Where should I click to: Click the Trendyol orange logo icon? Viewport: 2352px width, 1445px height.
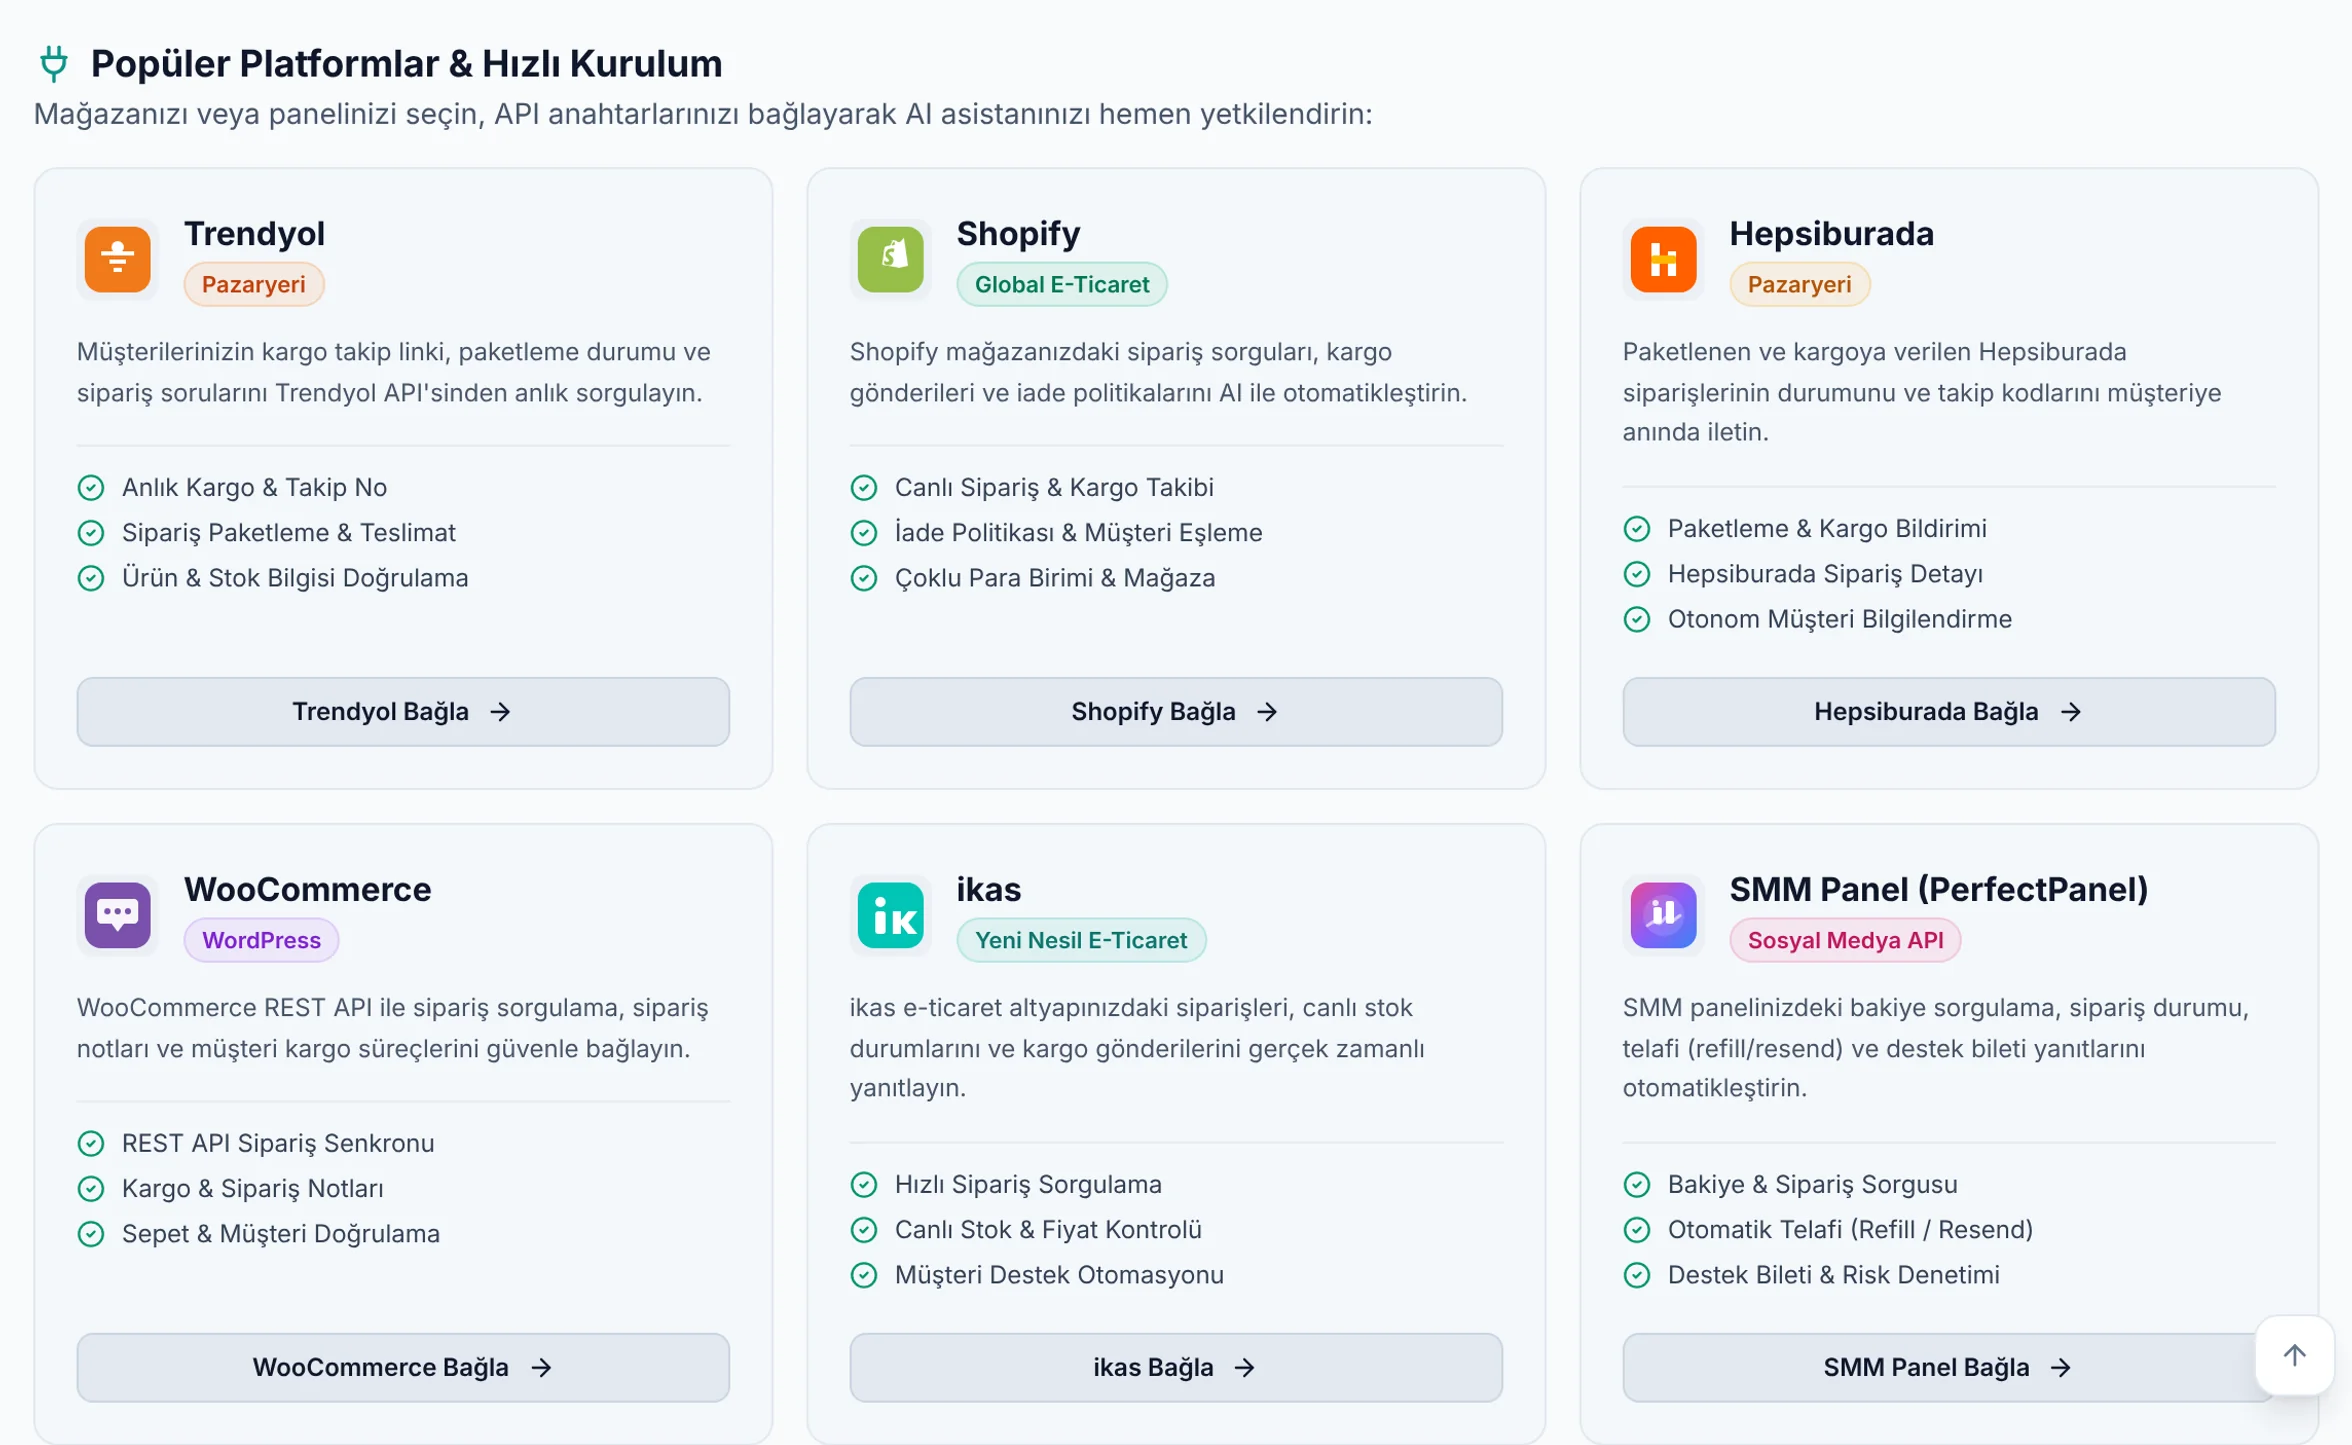pyautogui.click(x=117, y=259)
